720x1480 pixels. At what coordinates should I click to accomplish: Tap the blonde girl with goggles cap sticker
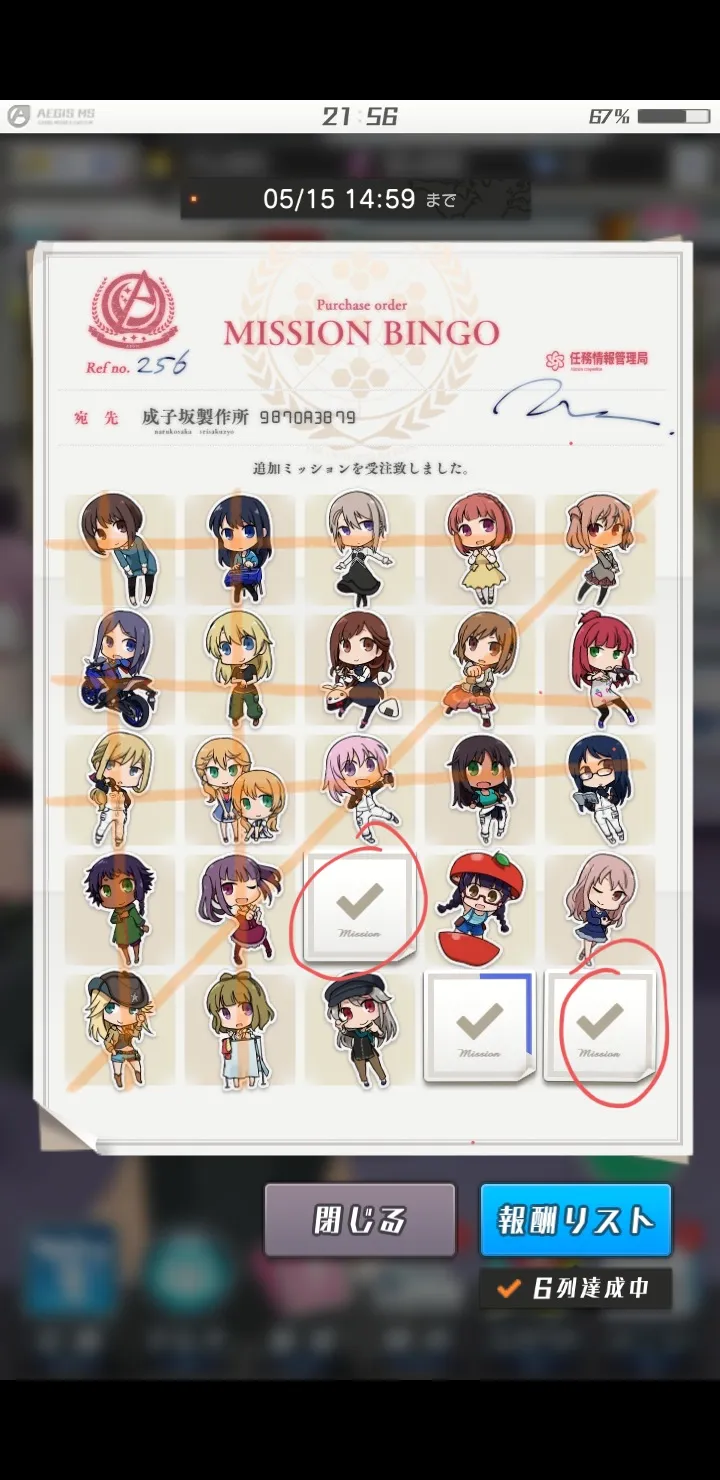point(120,1029)
